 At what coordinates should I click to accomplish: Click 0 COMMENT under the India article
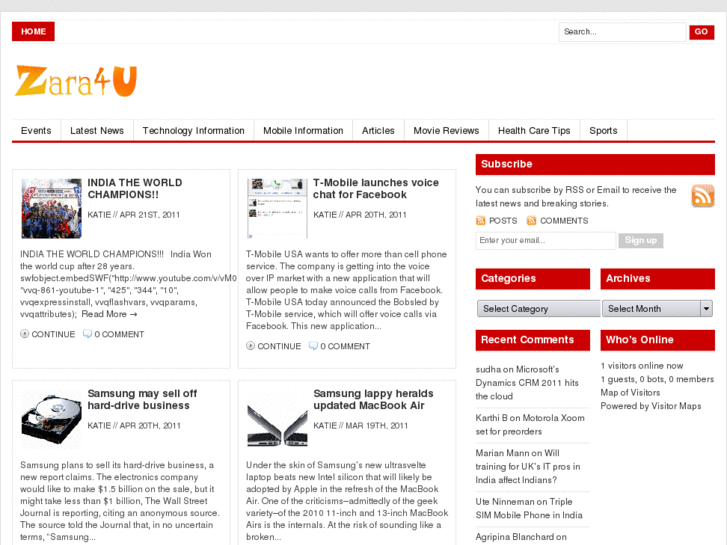tap(119, 334)
